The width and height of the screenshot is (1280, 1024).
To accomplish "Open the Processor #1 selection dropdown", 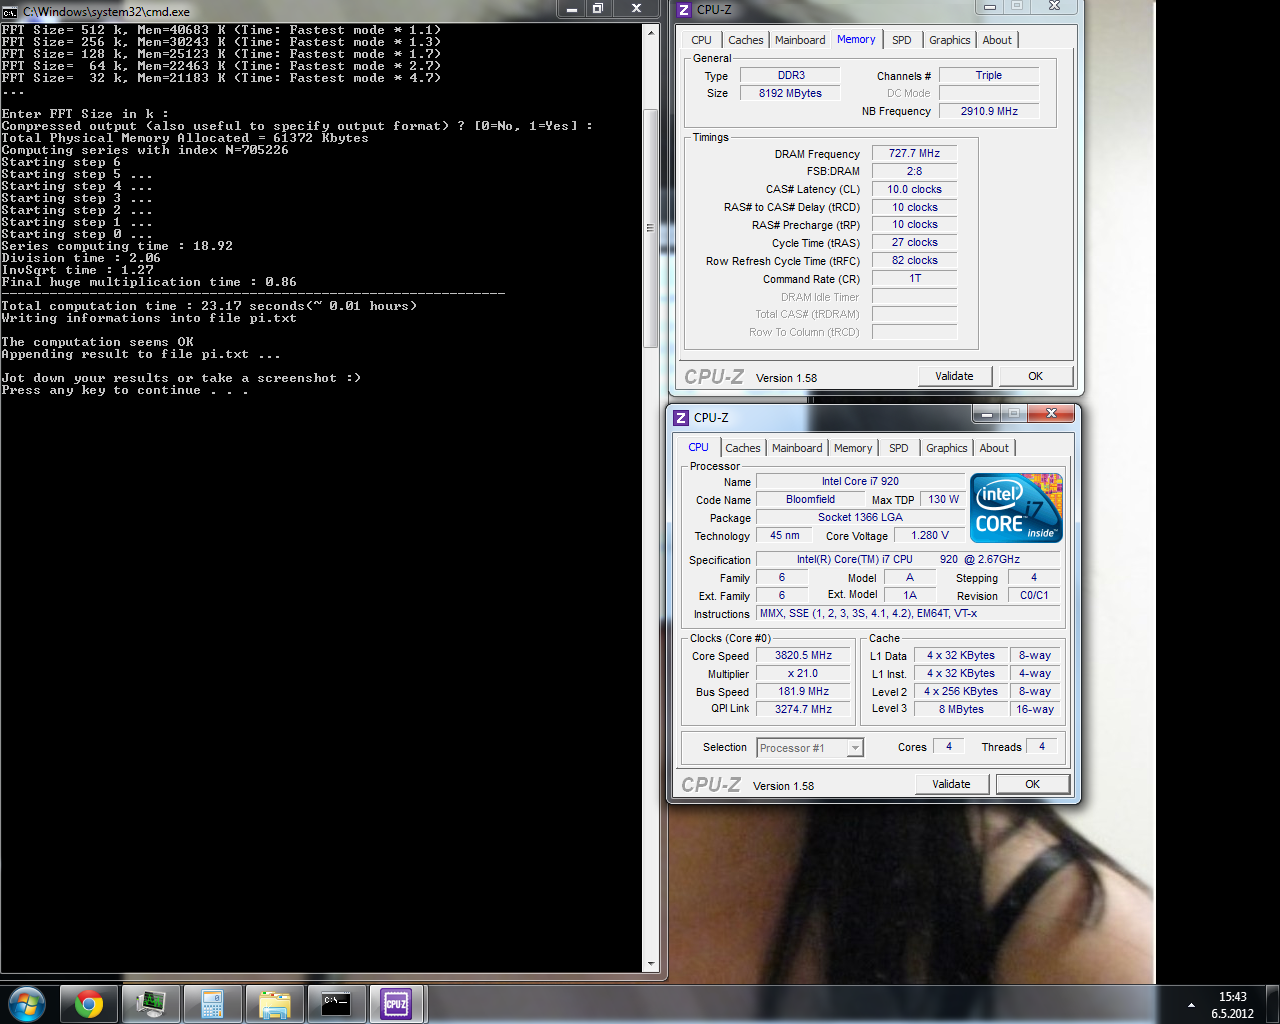I will pyautogui.click(x=810, y=748).
